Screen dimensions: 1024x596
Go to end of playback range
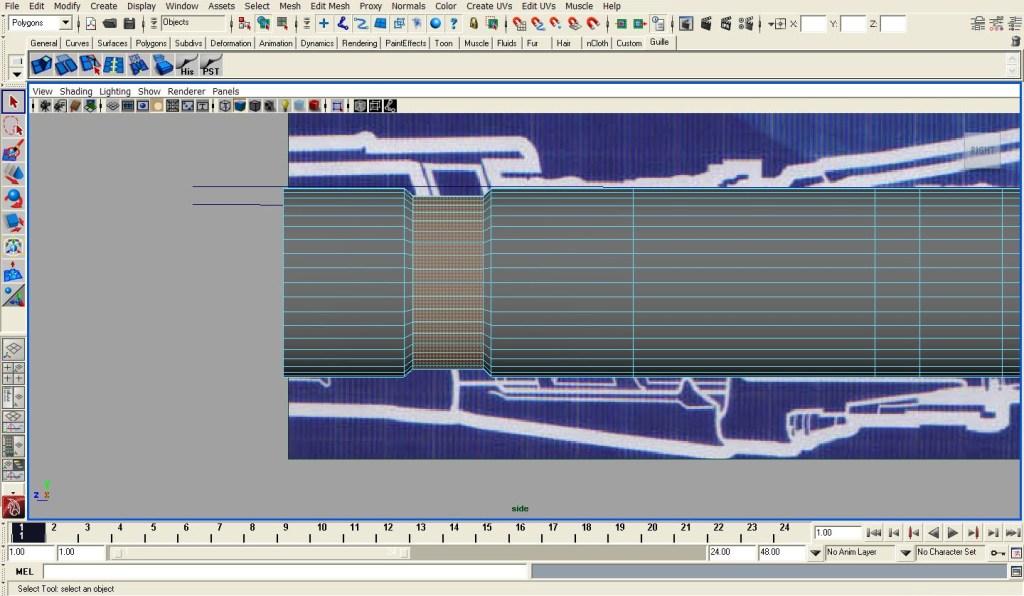click(x=1013, y=533)
